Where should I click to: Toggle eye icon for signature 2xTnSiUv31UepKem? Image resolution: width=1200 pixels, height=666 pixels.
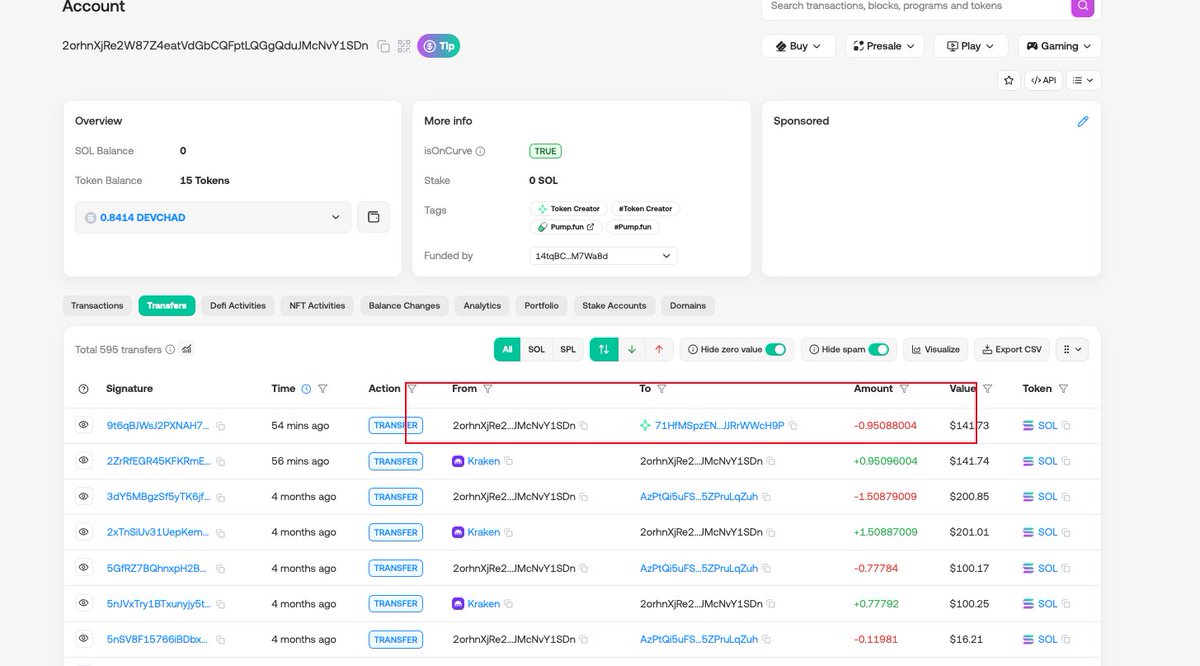click(x=84, y=532)
